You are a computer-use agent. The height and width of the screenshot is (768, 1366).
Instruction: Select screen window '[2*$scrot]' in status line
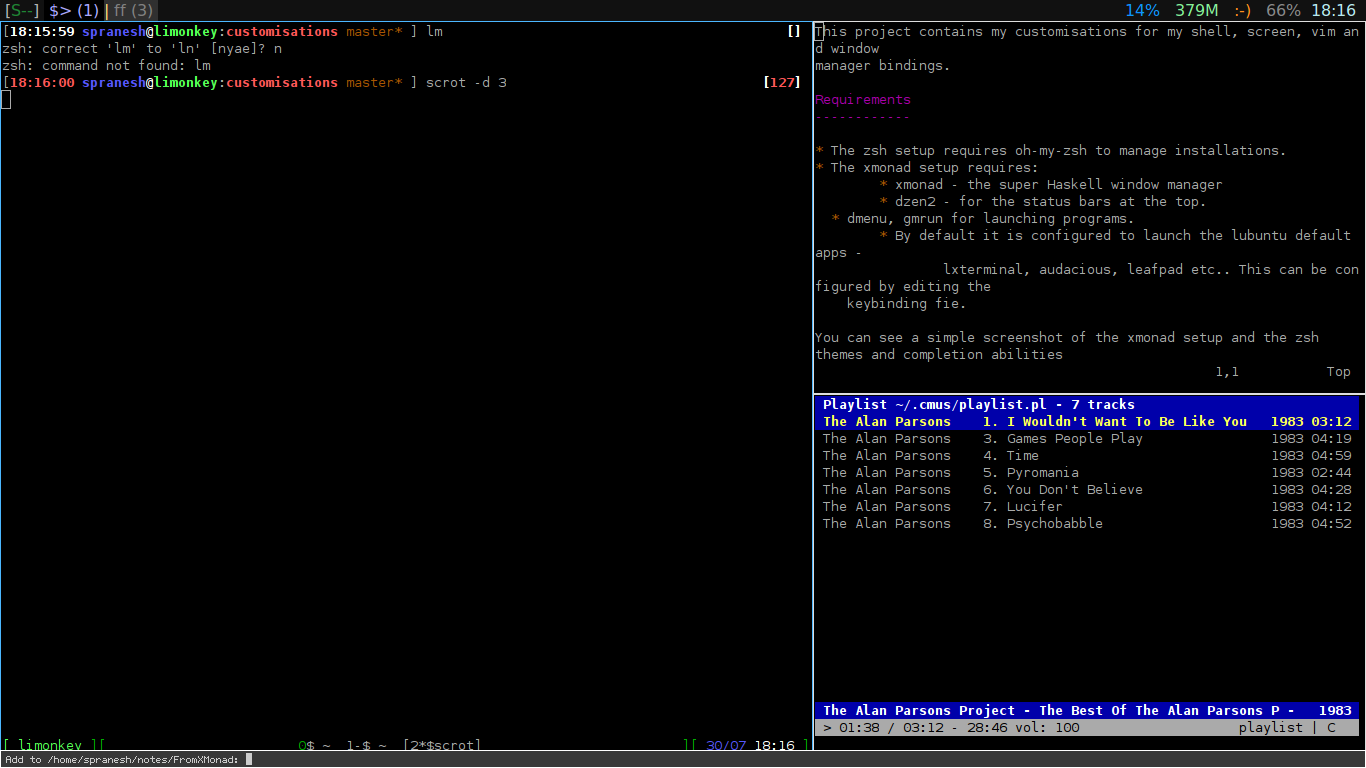(x=442, y=746)
